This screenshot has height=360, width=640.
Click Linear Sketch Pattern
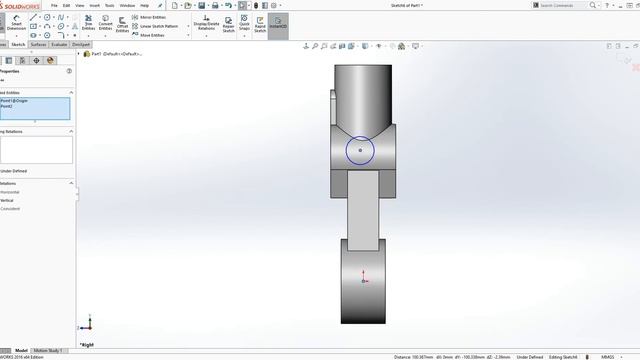[155, 26]
